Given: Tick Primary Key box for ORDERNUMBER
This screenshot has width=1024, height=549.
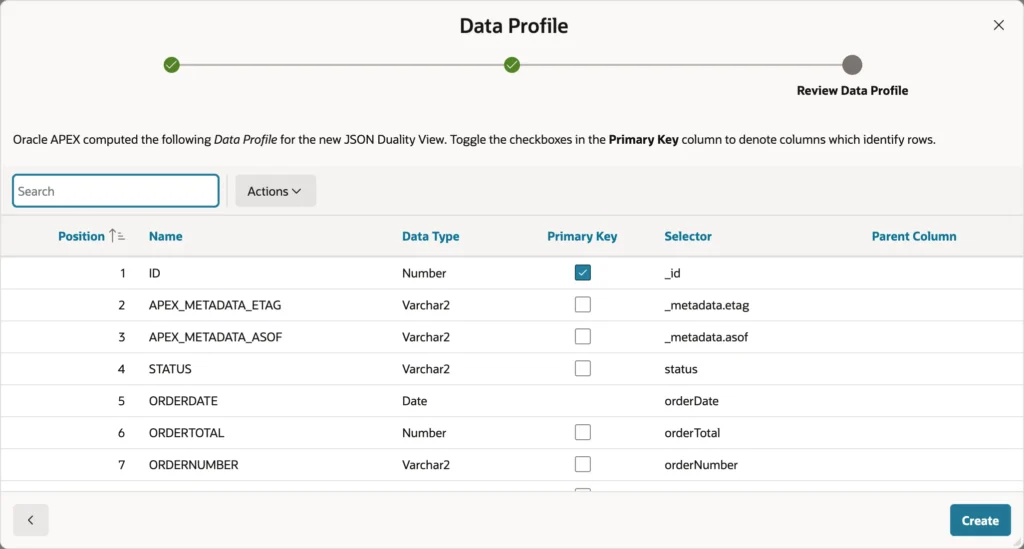Looking at the screenshot, I should point(583,465).
